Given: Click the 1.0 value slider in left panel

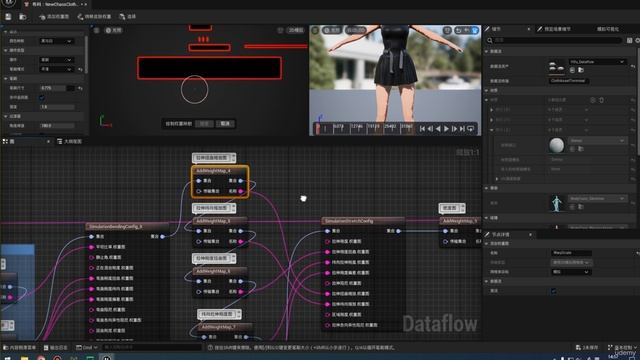Looking at the screenshot, I should 57,107.
